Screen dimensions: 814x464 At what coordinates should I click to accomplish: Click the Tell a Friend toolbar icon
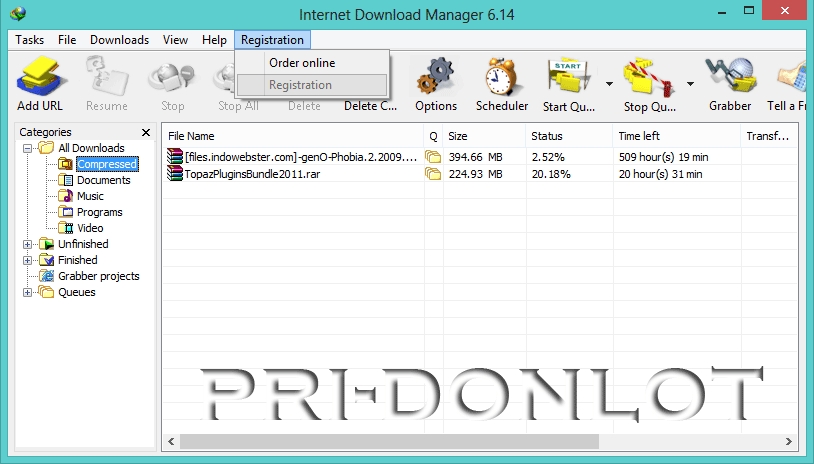coord(792,78)
